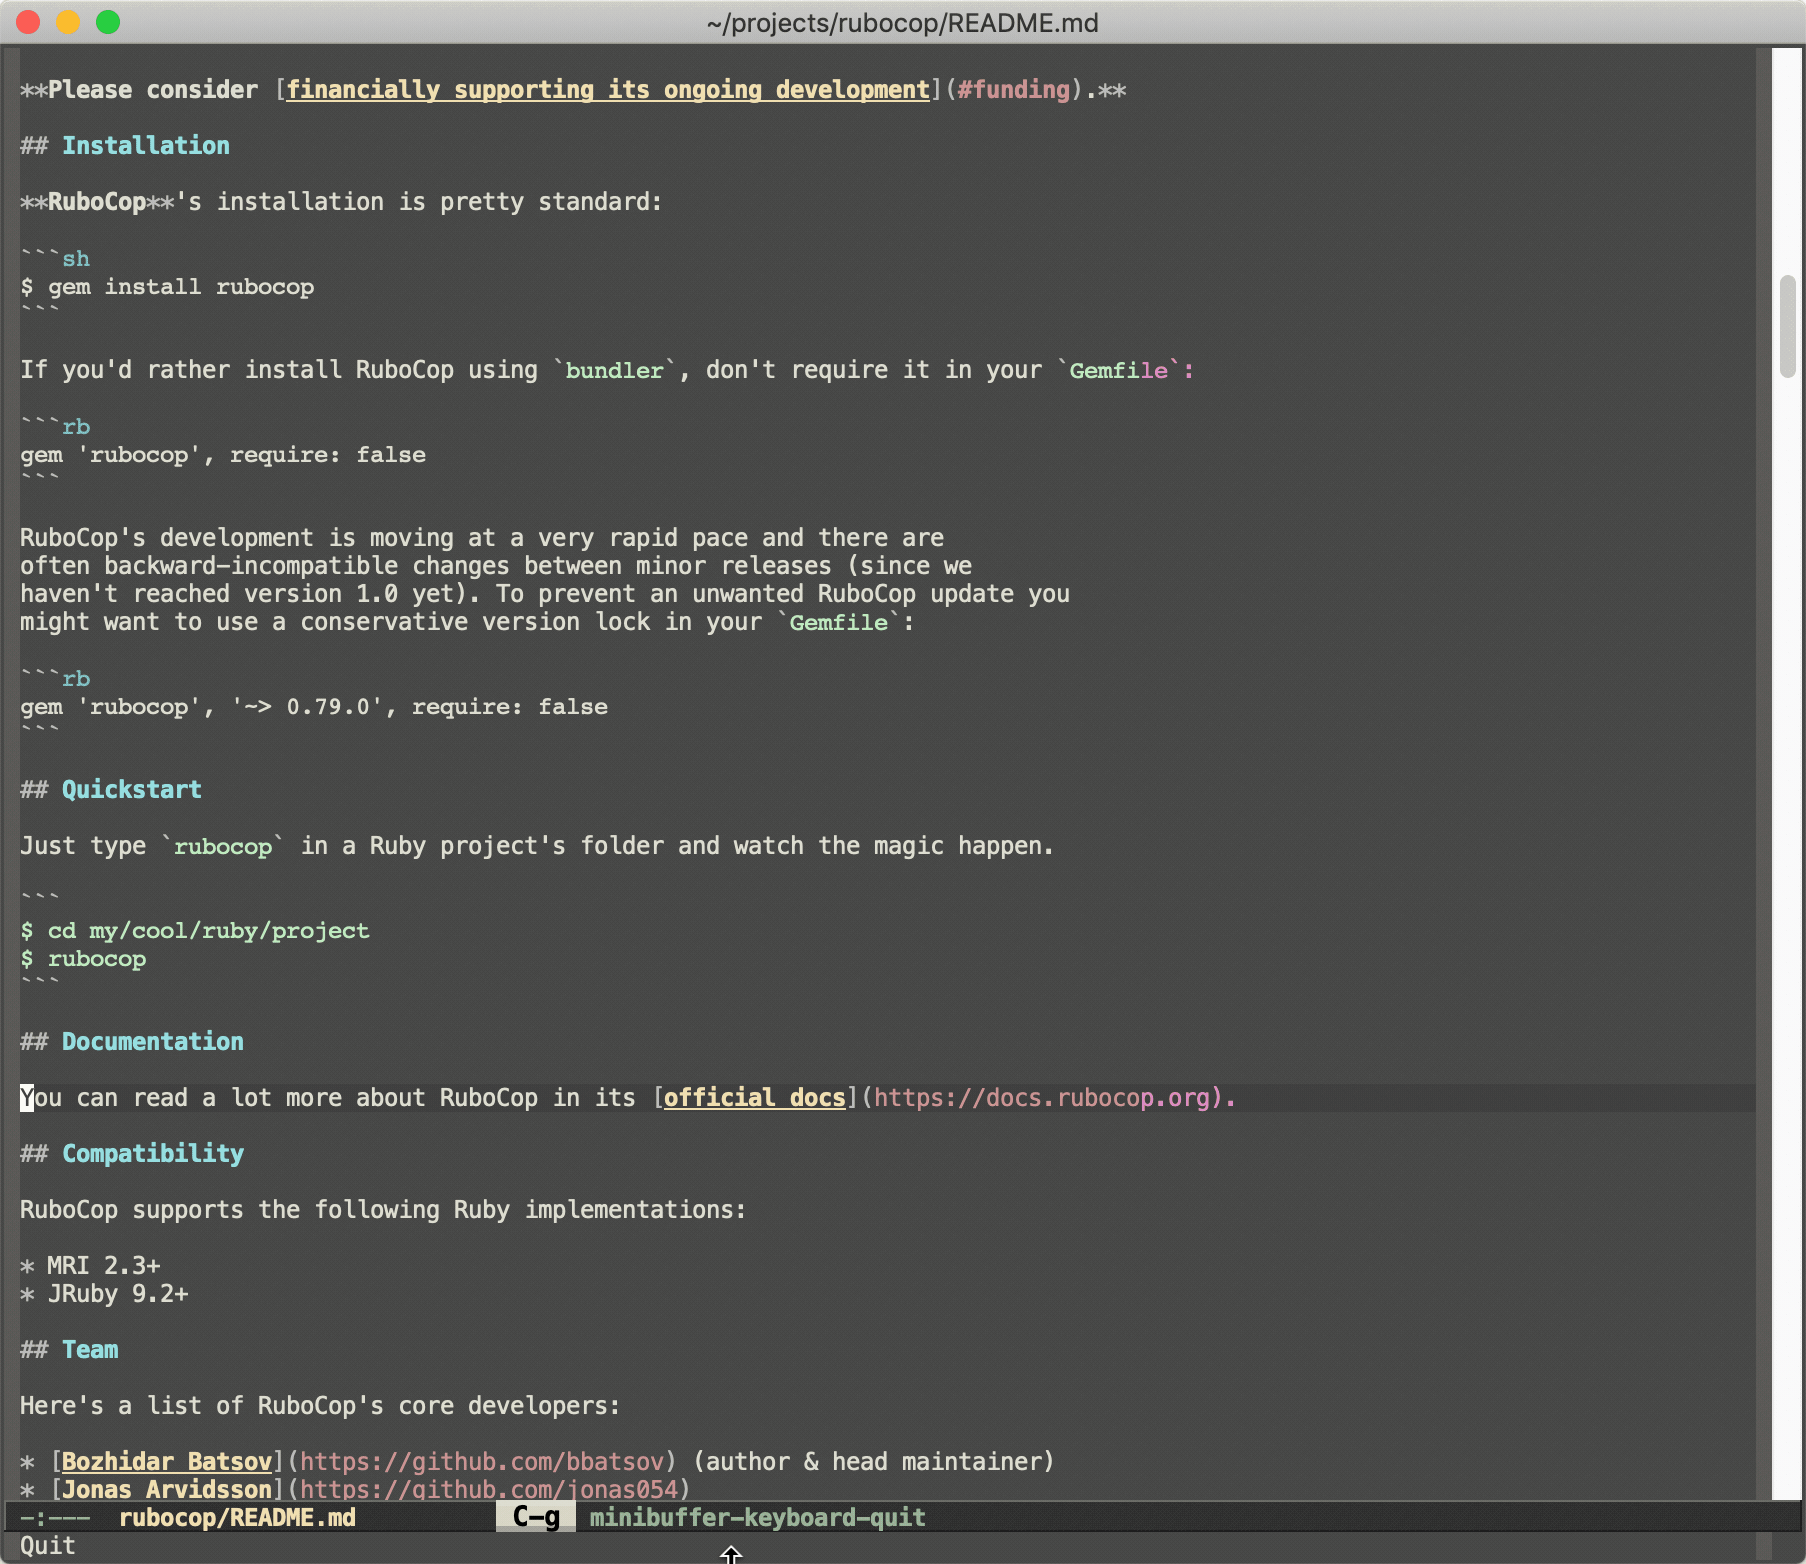Click the 'Documentation' heading

(153, 1042)
